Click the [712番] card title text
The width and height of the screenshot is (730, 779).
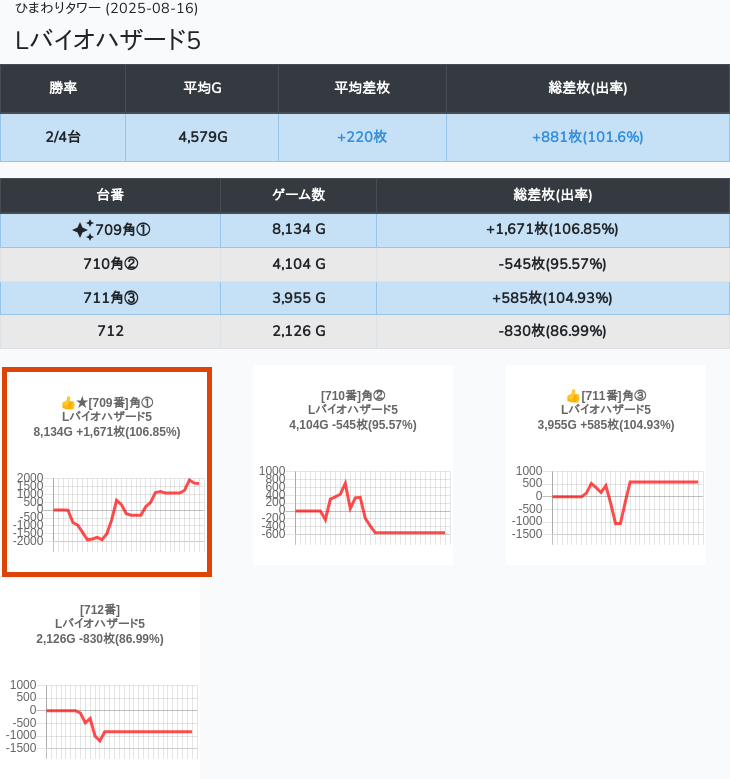pyautogui.click(x=100, y=609)
